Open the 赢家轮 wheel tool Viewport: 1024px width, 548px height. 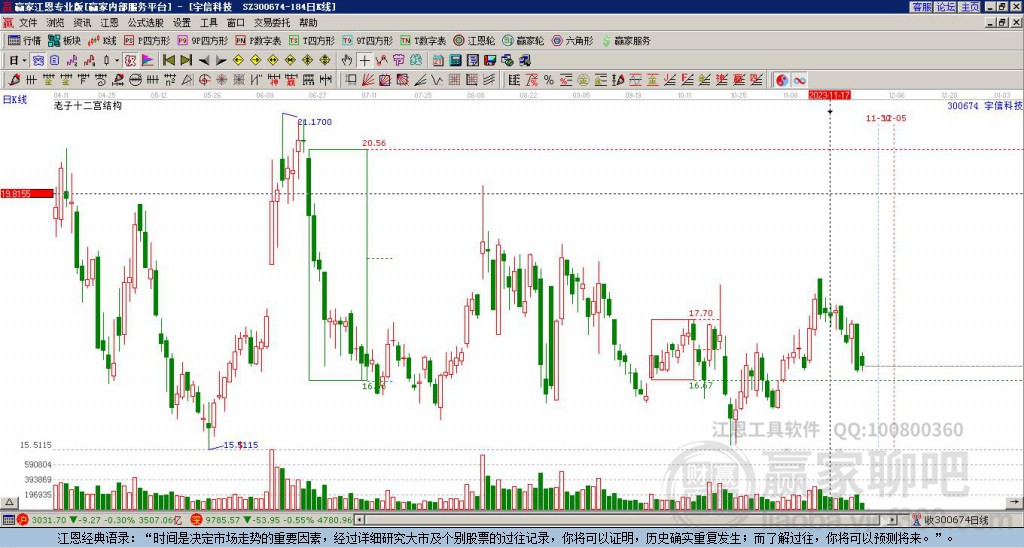coord(523,40)
